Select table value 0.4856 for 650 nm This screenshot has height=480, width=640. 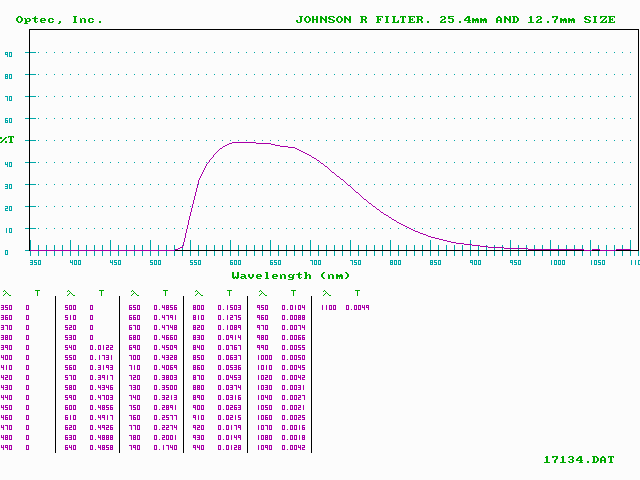point(165,307)
